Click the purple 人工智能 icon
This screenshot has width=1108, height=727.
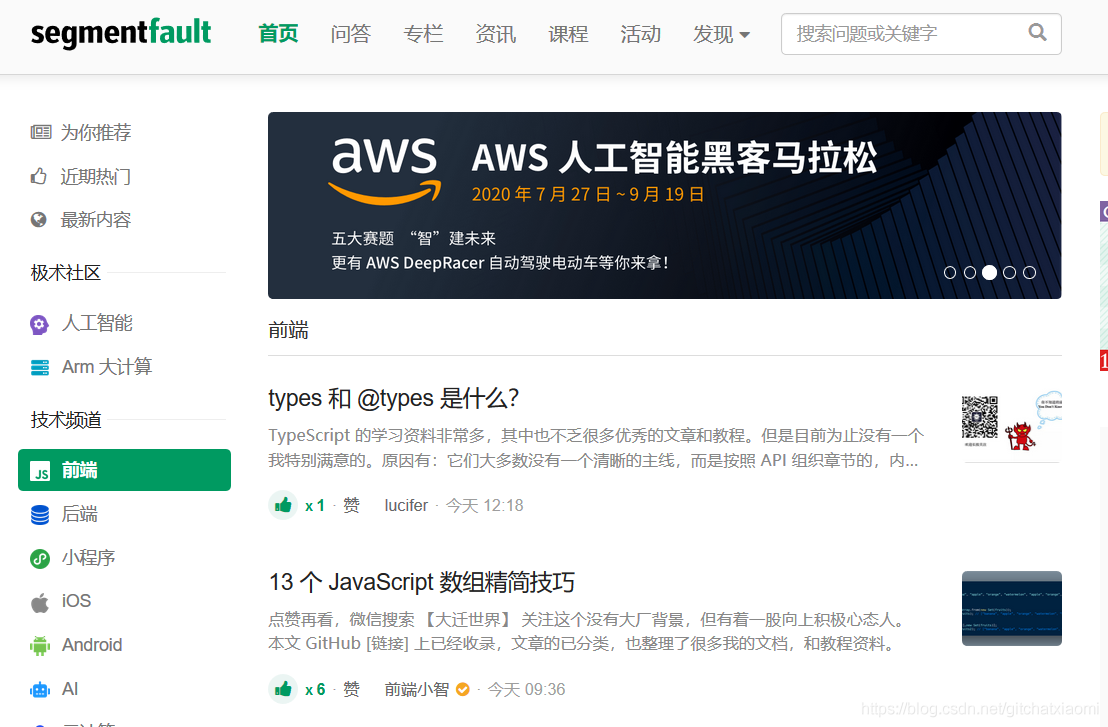coord(40,324)
